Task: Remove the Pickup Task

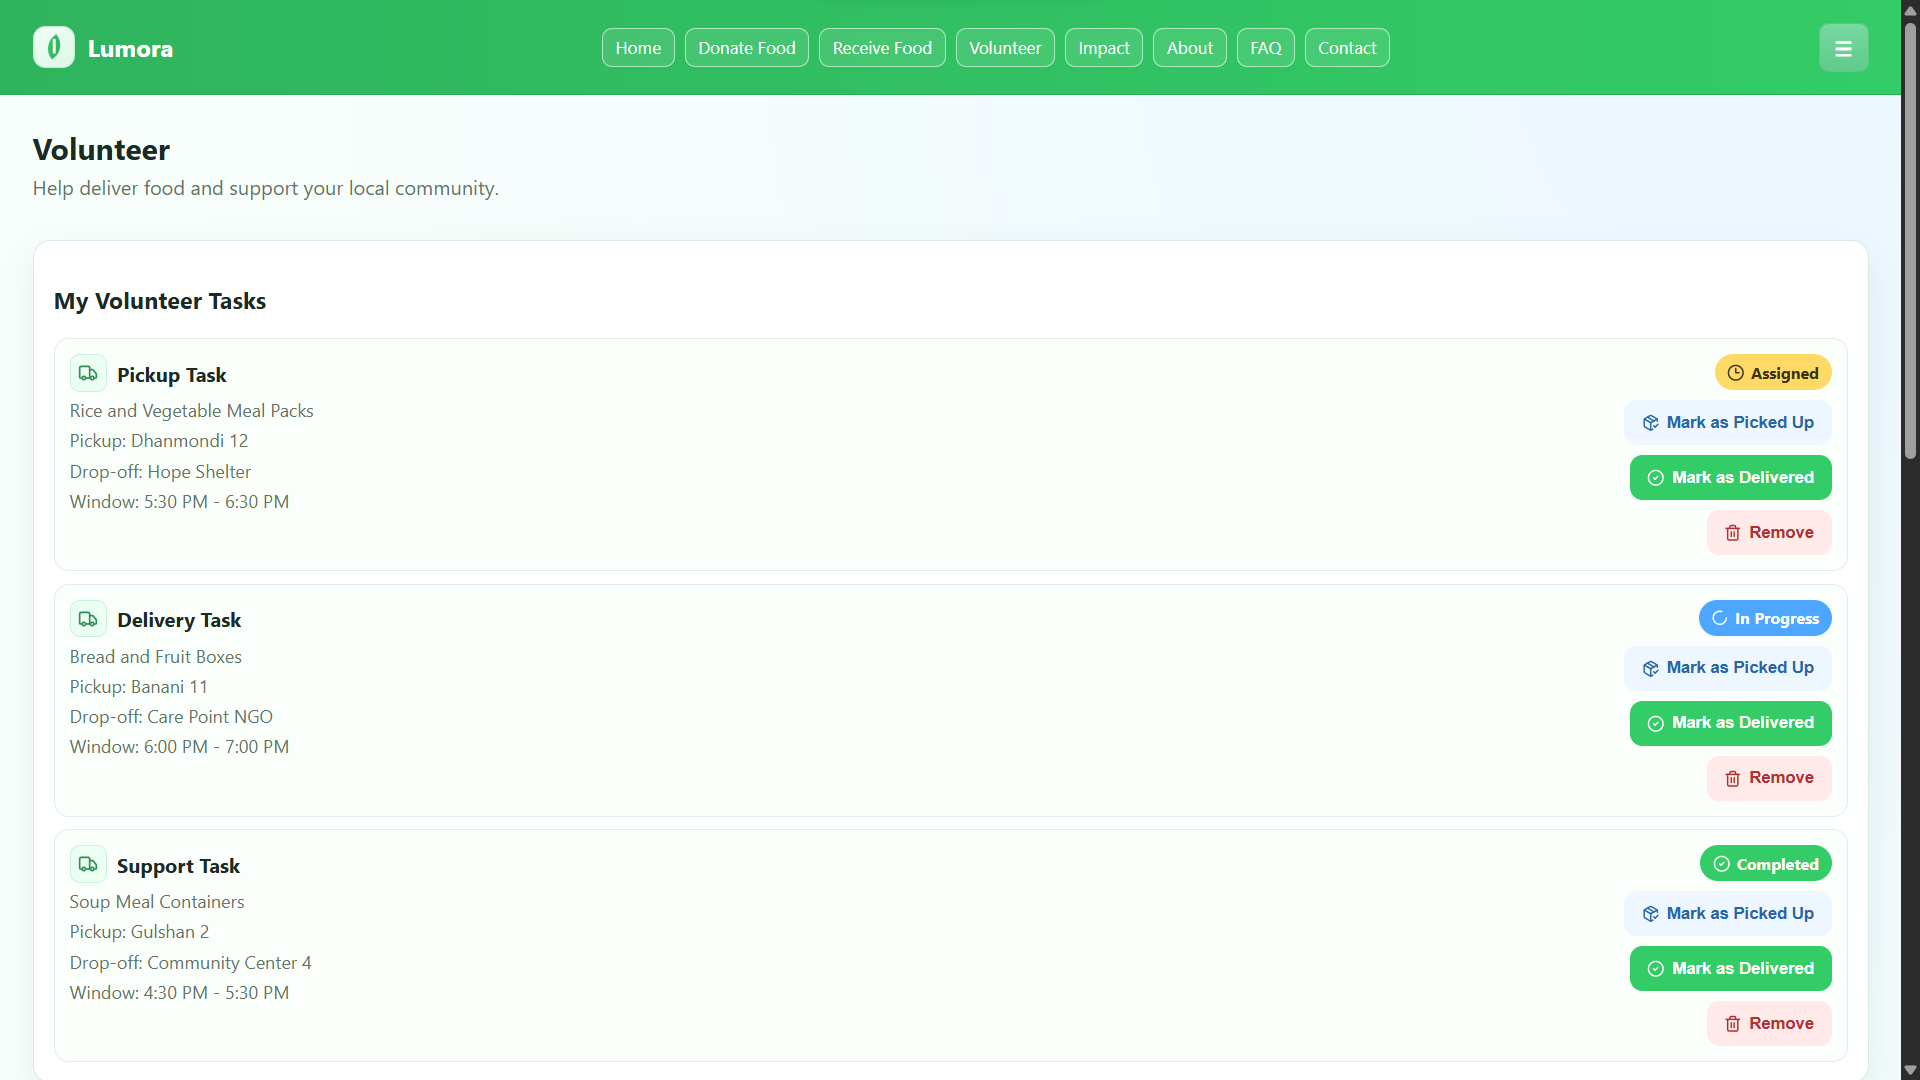Action: tap(1768, 532)
